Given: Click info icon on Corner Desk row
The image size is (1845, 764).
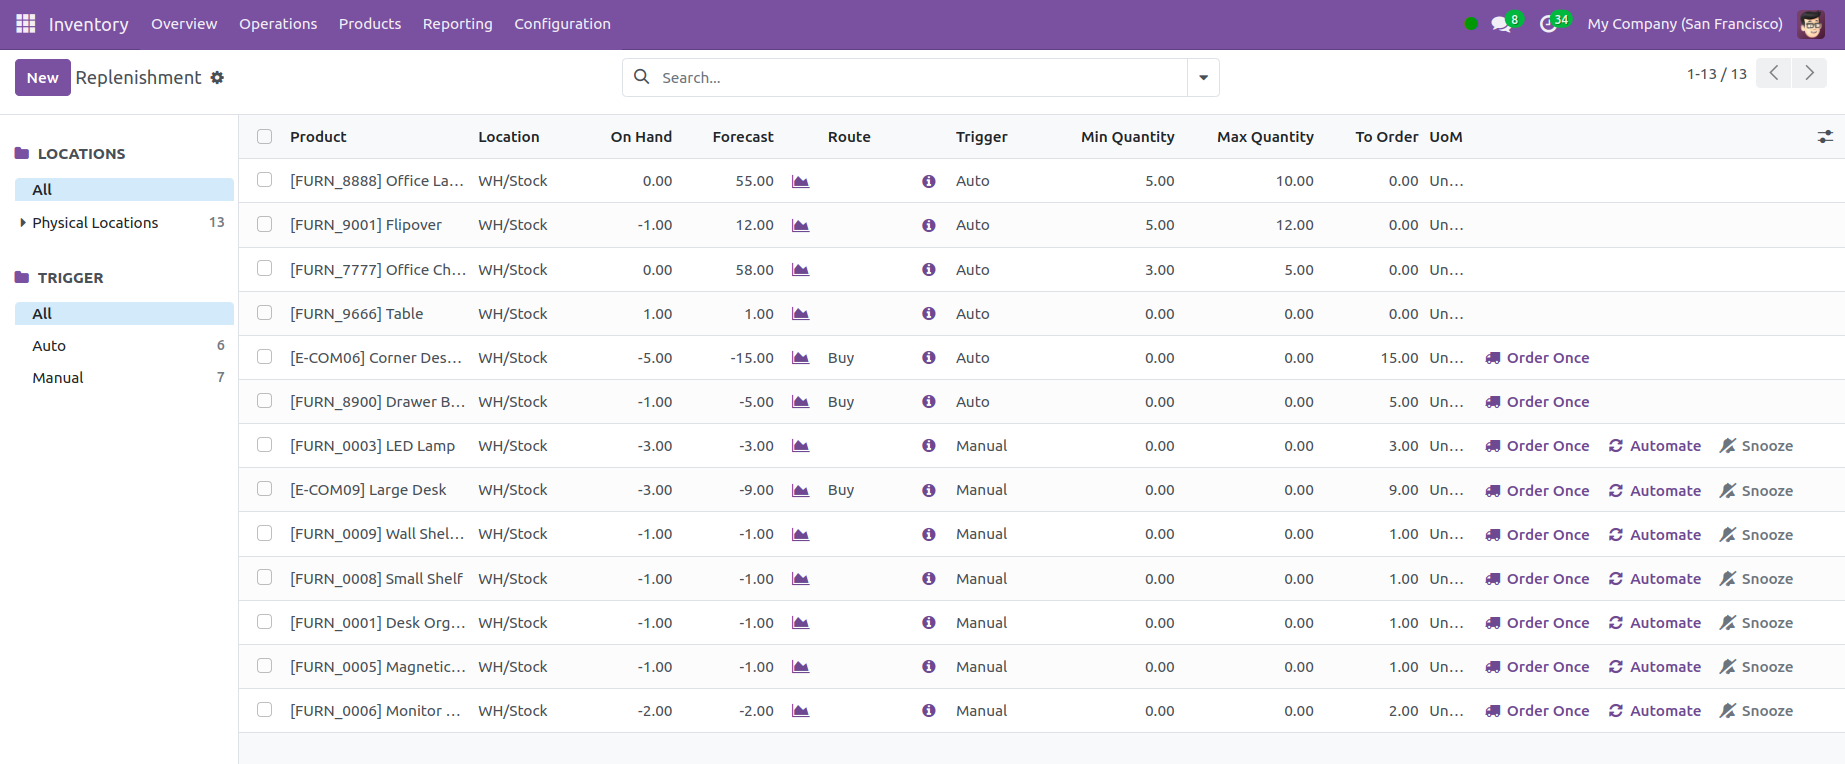Looking at the screenshot, I should click(x=929, y=358).
